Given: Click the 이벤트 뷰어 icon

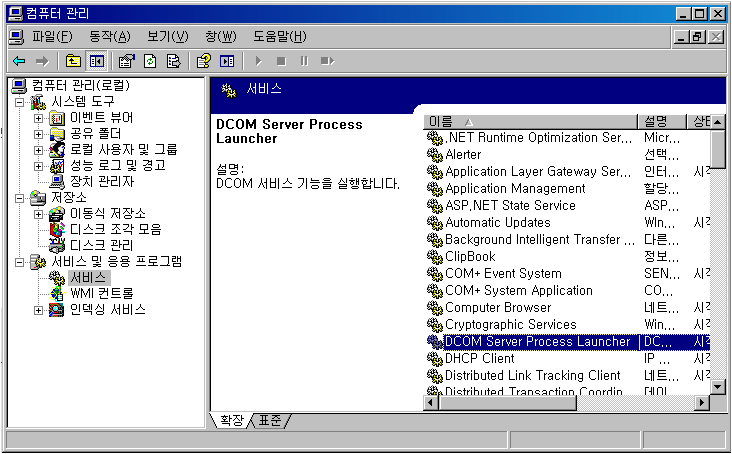Looking at the screenshot, I should (57, 119).
